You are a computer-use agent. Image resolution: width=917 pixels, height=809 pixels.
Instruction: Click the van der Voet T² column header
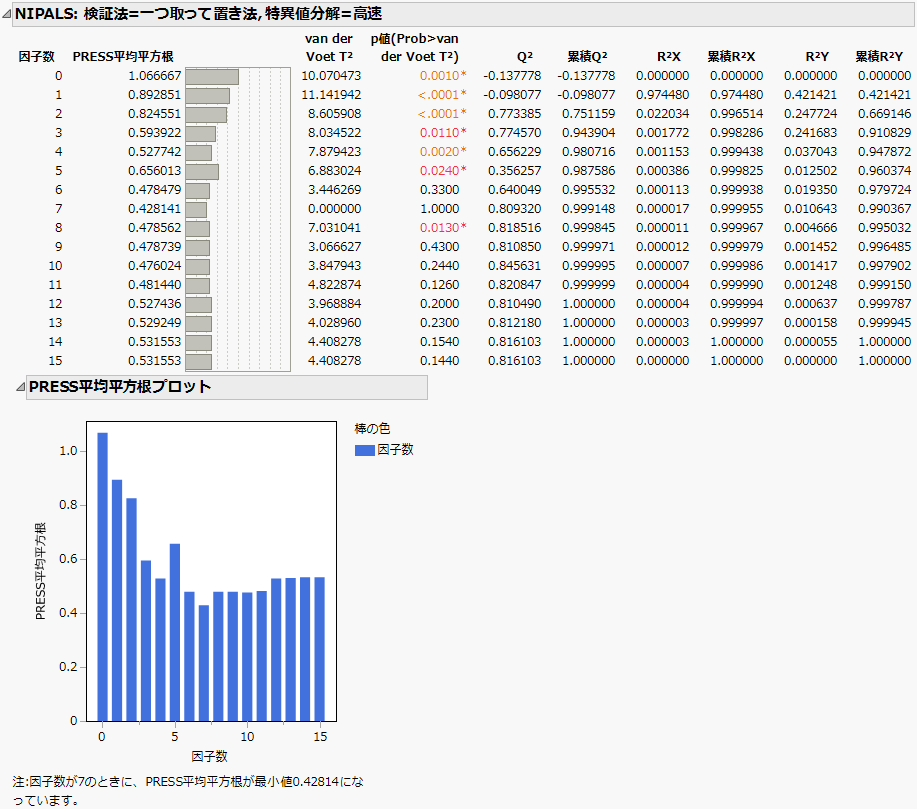[x=329, y=48]
